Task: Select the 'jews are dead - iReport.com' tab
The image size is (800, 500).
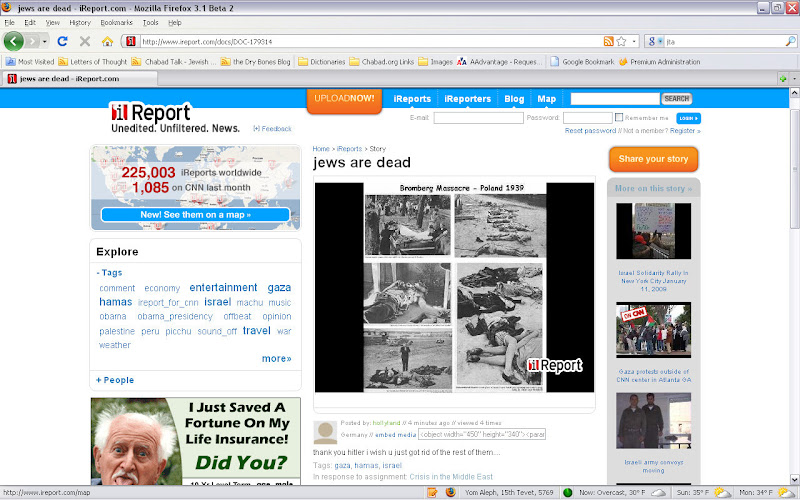Action: point(80,79)
